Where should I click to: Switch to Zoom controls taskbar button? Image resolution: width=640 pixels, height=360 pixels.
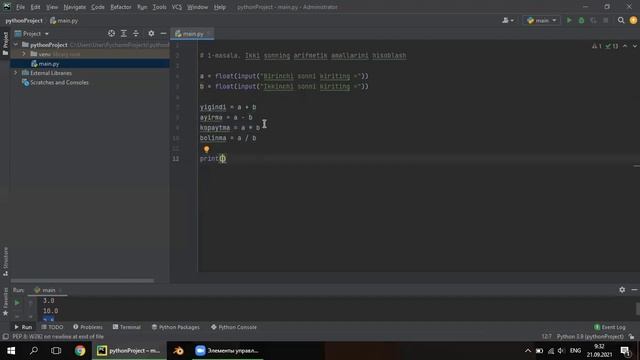tap(227, 351)
